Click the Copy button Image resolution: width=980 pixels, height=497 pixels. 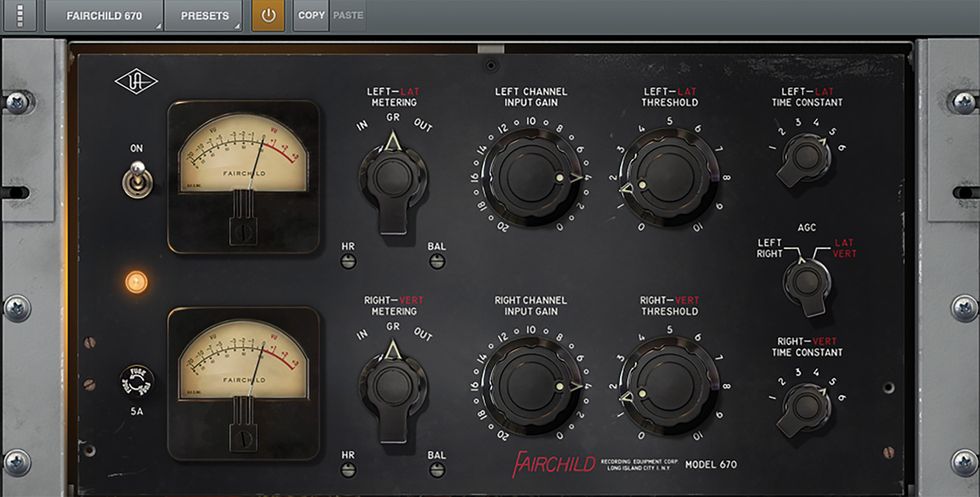pos(311,16)
